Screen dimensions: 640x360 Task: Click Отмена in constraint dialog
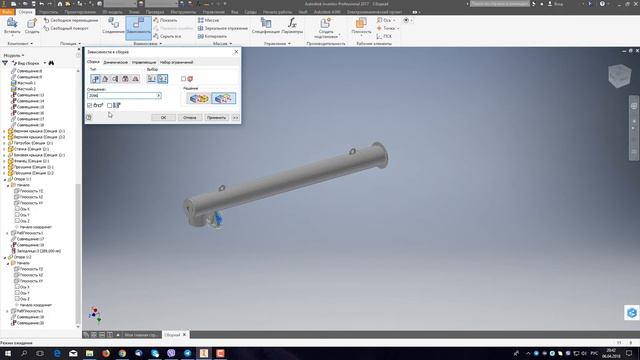pos(189,118)
